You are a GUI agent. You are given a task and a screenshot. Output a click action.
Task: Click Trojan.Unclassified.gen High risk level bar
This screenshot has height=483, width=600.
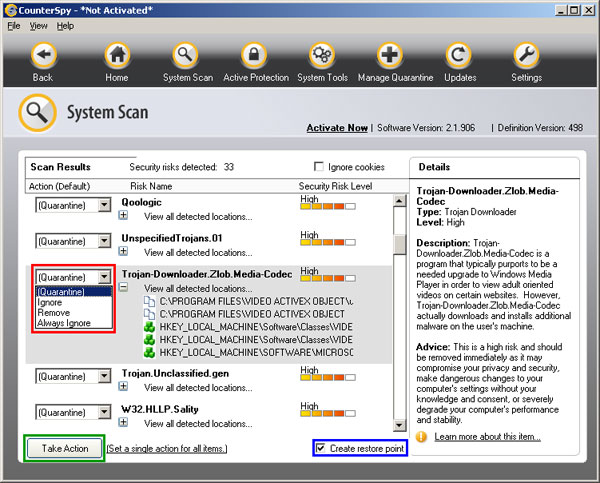328,377
